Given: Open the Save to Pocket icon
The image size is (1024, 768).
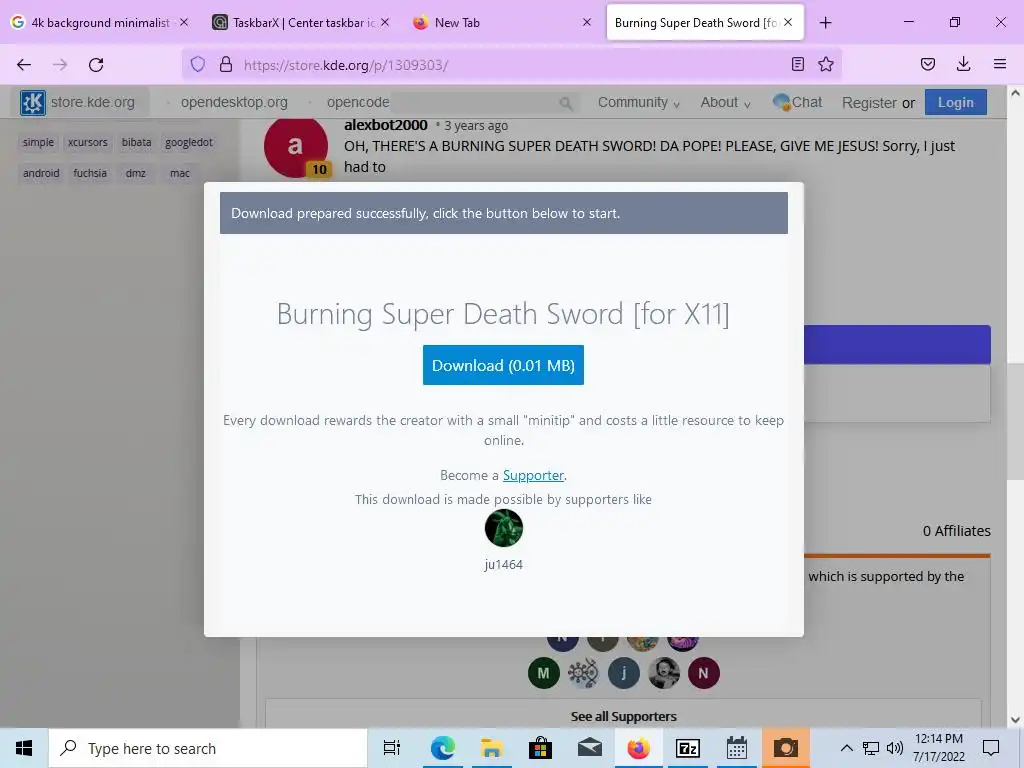Looking at the screenshot, I should pyautogui.click(x=928, y=64).
